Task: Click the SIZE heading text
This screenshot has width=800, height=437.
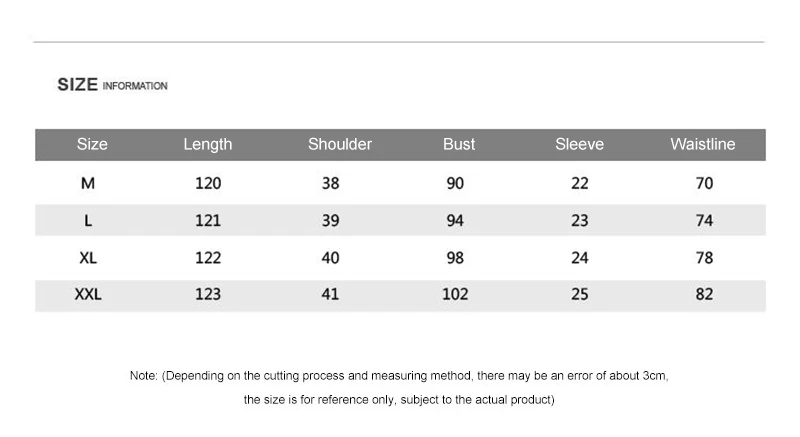Action: (78, 85)
